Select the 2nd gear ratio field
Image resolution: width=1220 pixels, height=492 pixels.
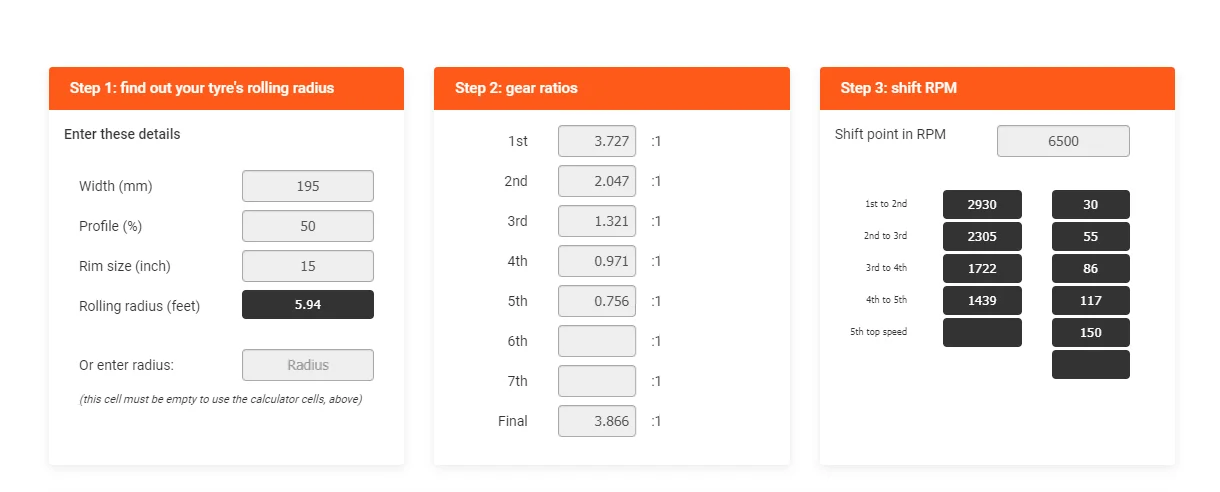[597, 181]
